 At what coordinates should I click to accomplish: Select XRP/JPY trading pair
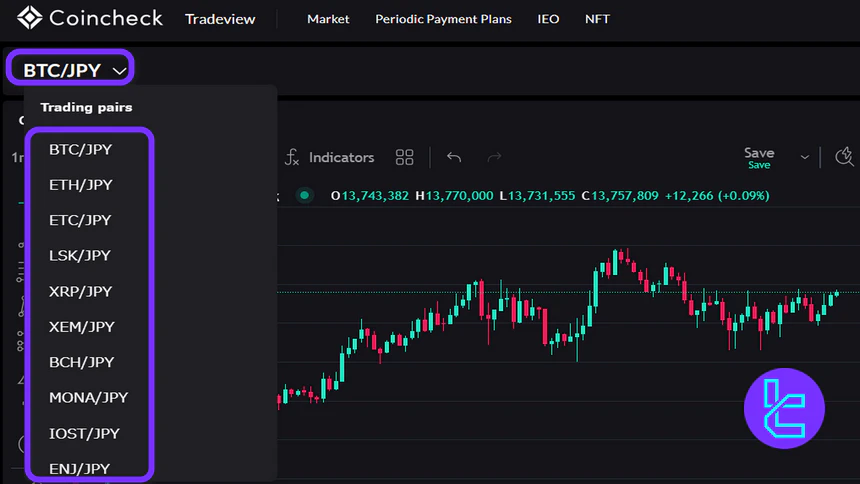(80, 291)
